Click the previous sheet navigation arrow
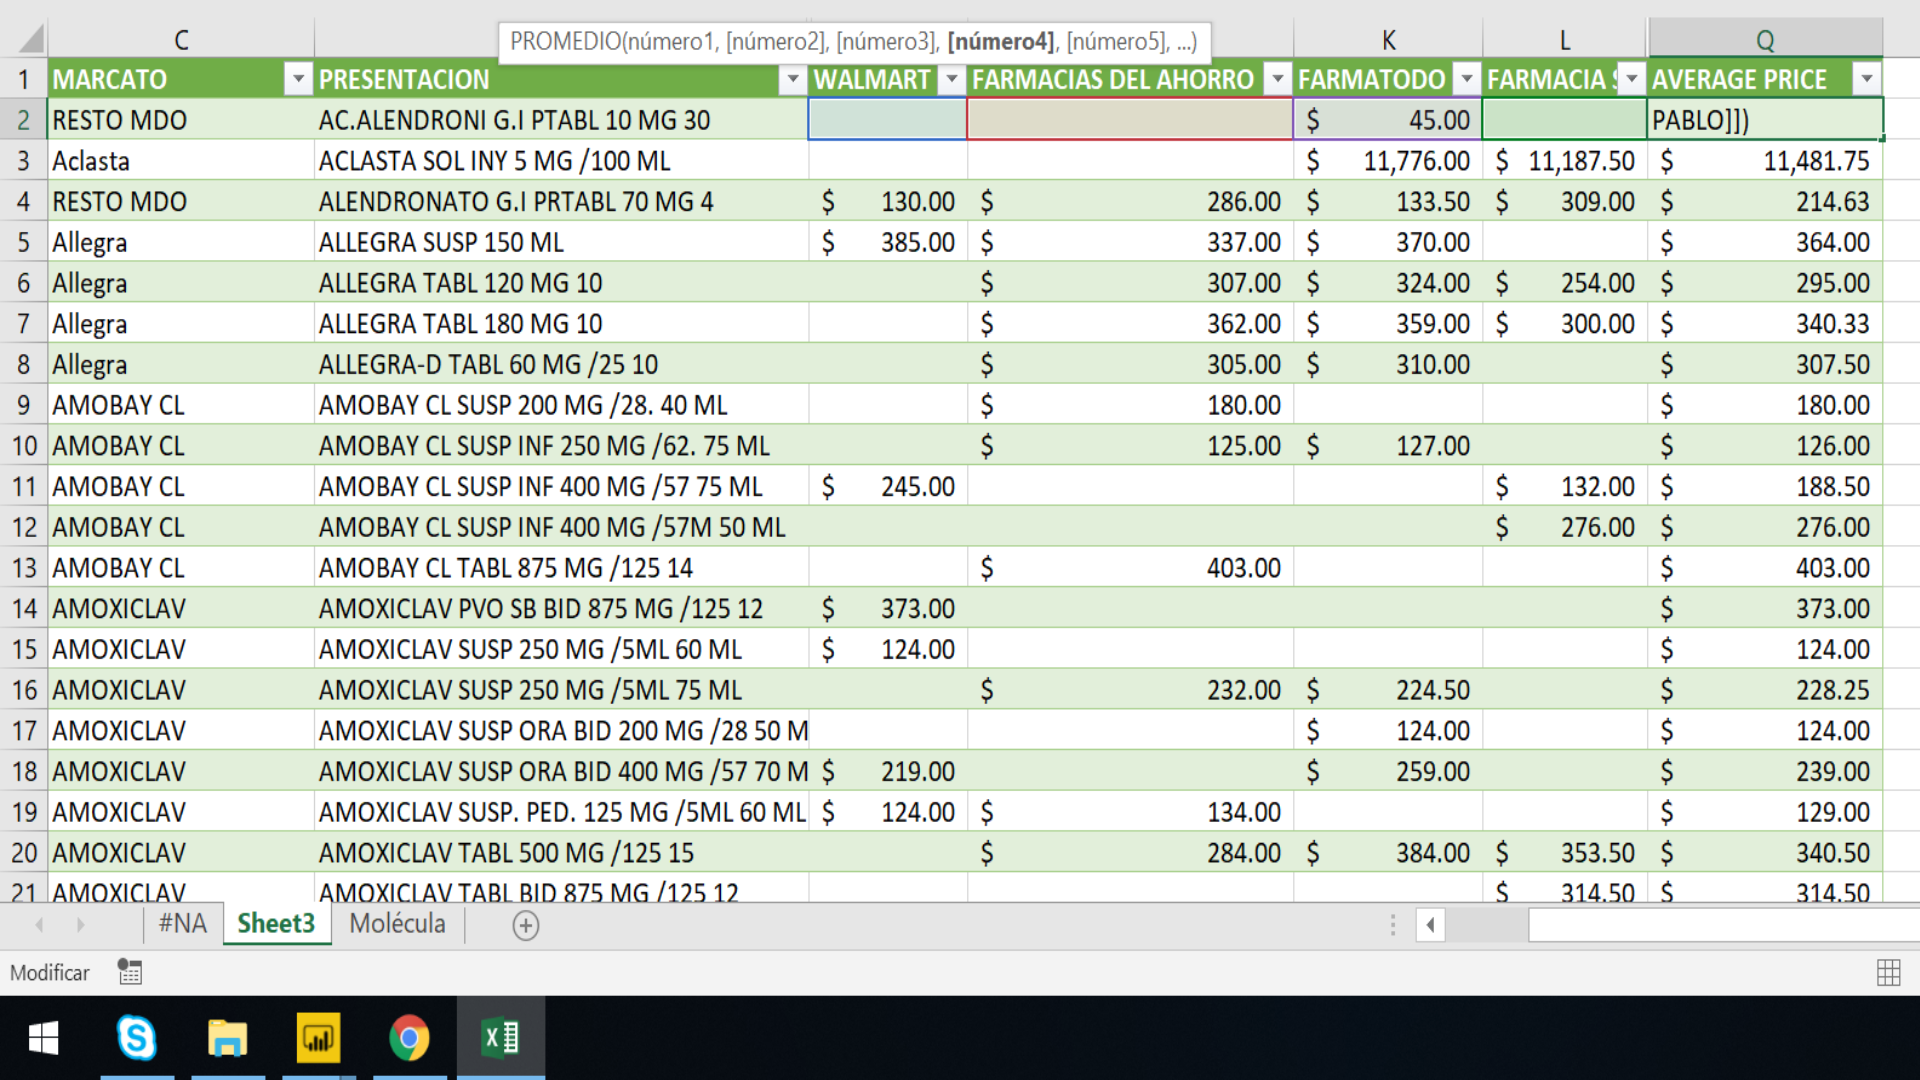This screenshot has width=1920, height=1080. tap(39, 925)
